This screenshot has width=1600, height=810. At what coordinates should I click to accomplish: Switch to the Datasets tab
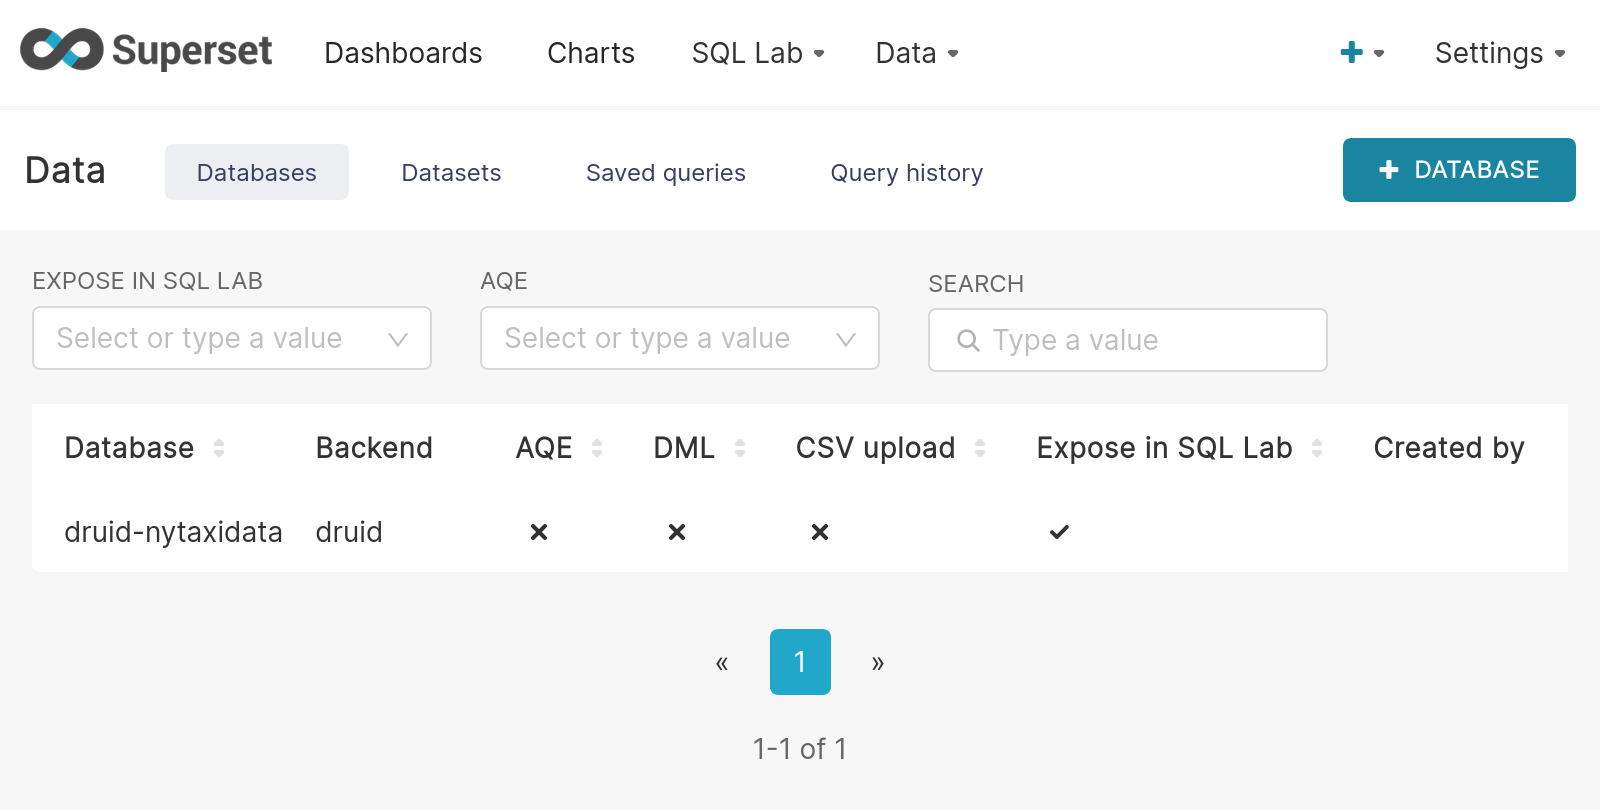coord(451,172)
